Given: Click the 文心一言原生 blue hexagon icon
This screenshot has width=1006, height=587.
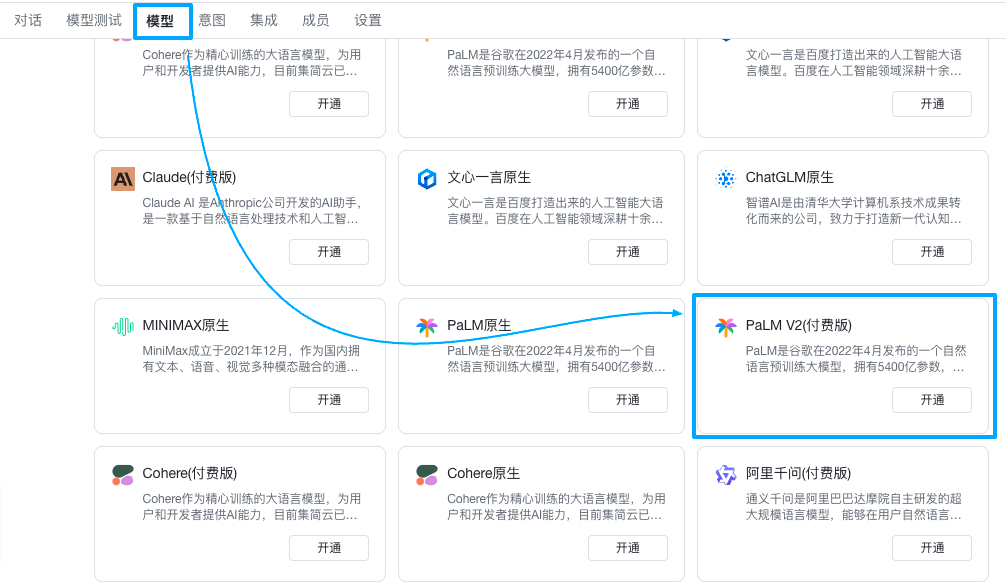Looking at the screenshot, I should pyautogui.click(x=427, y=179).
